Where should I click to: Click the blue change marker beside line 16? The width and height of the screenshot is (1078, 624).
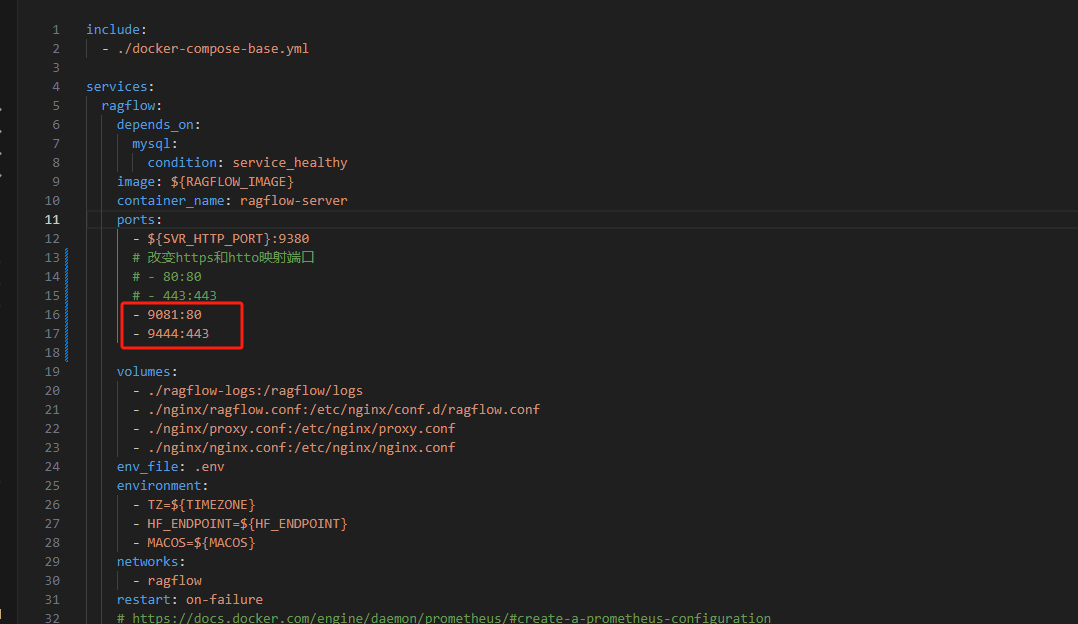point(67,314)
